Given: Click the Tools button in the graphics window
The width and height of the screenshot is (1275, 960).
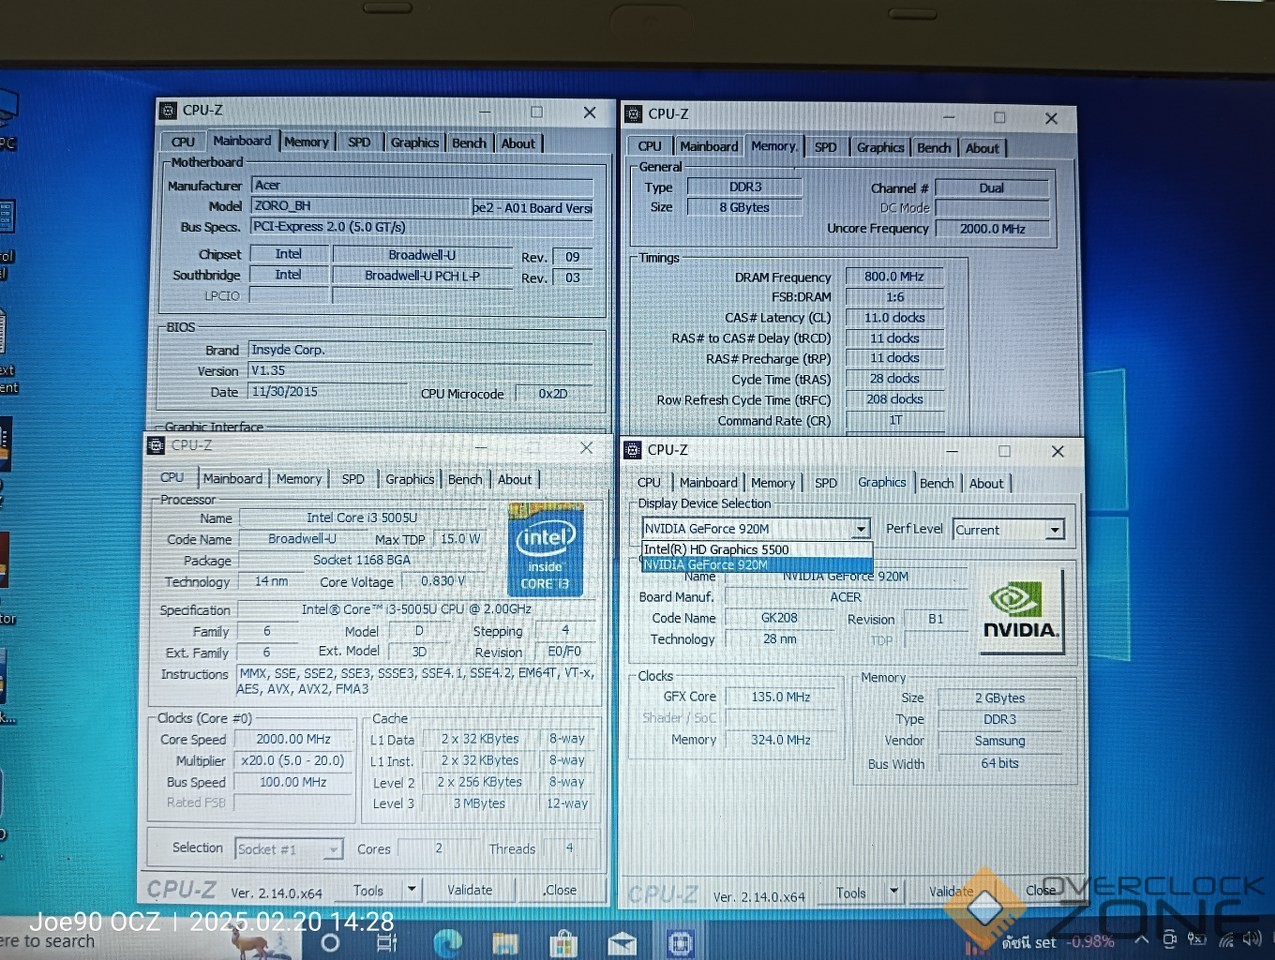Looking at the screenshot, I should 851,893.
